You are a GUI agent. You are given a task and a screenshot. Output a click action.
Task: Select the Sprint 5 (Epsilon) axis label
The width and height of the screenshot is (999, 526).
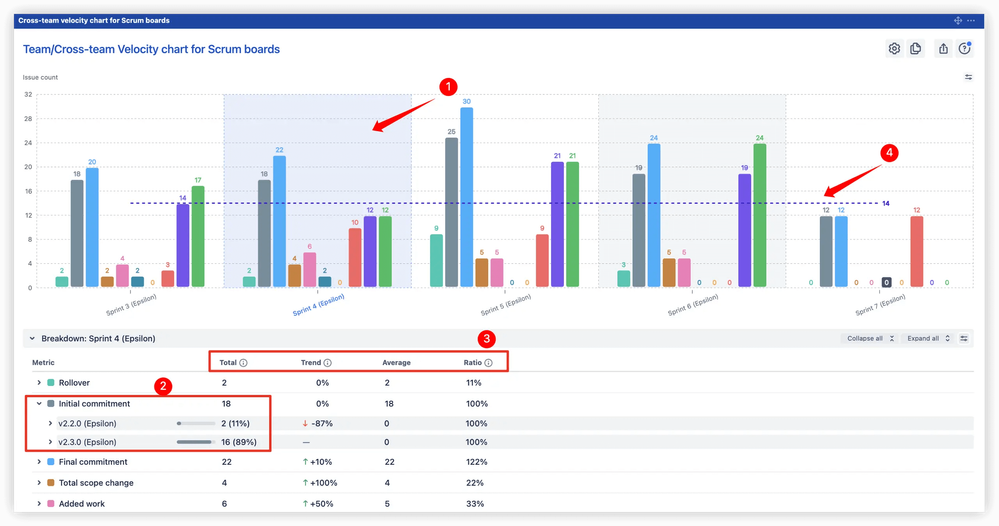(x=504, y=303)
